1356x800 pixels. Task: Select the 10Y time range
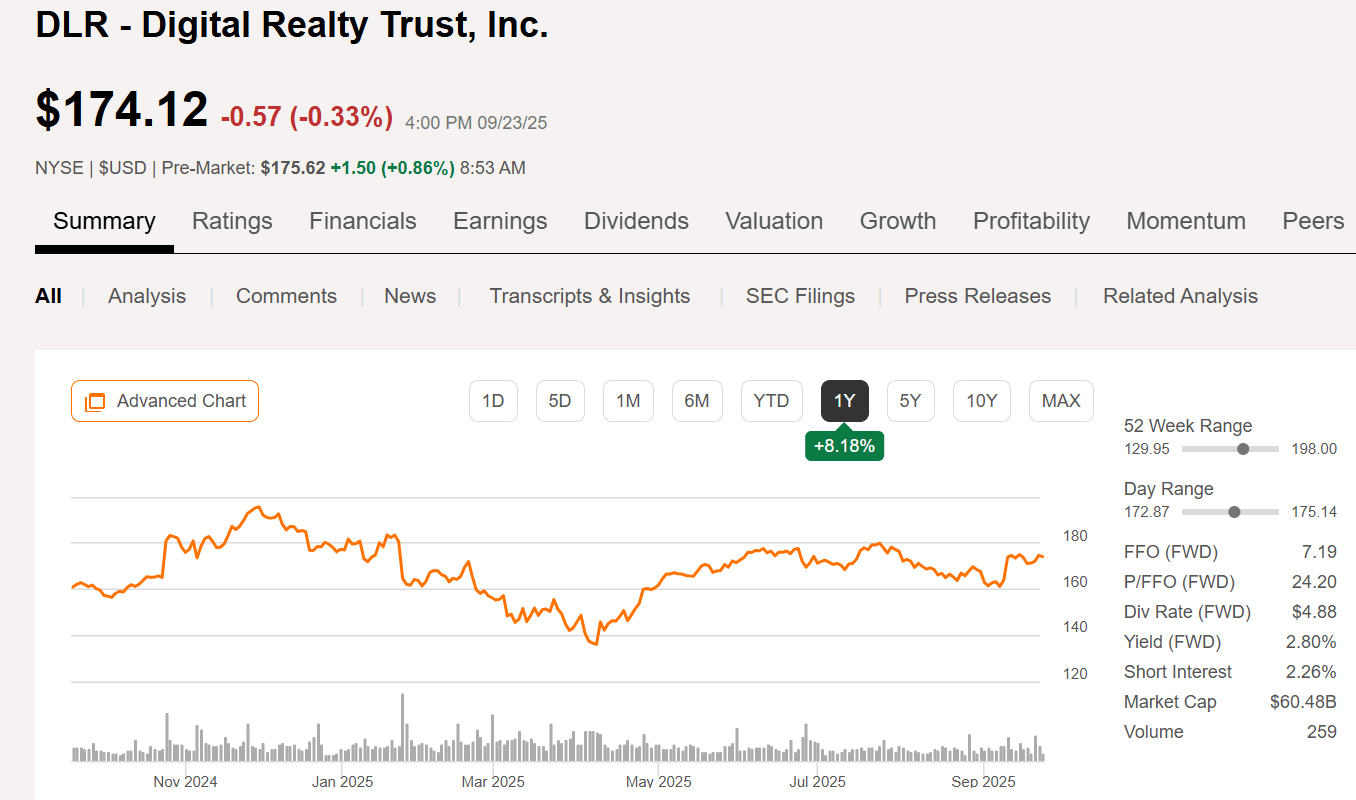click(x=981, y=400)
